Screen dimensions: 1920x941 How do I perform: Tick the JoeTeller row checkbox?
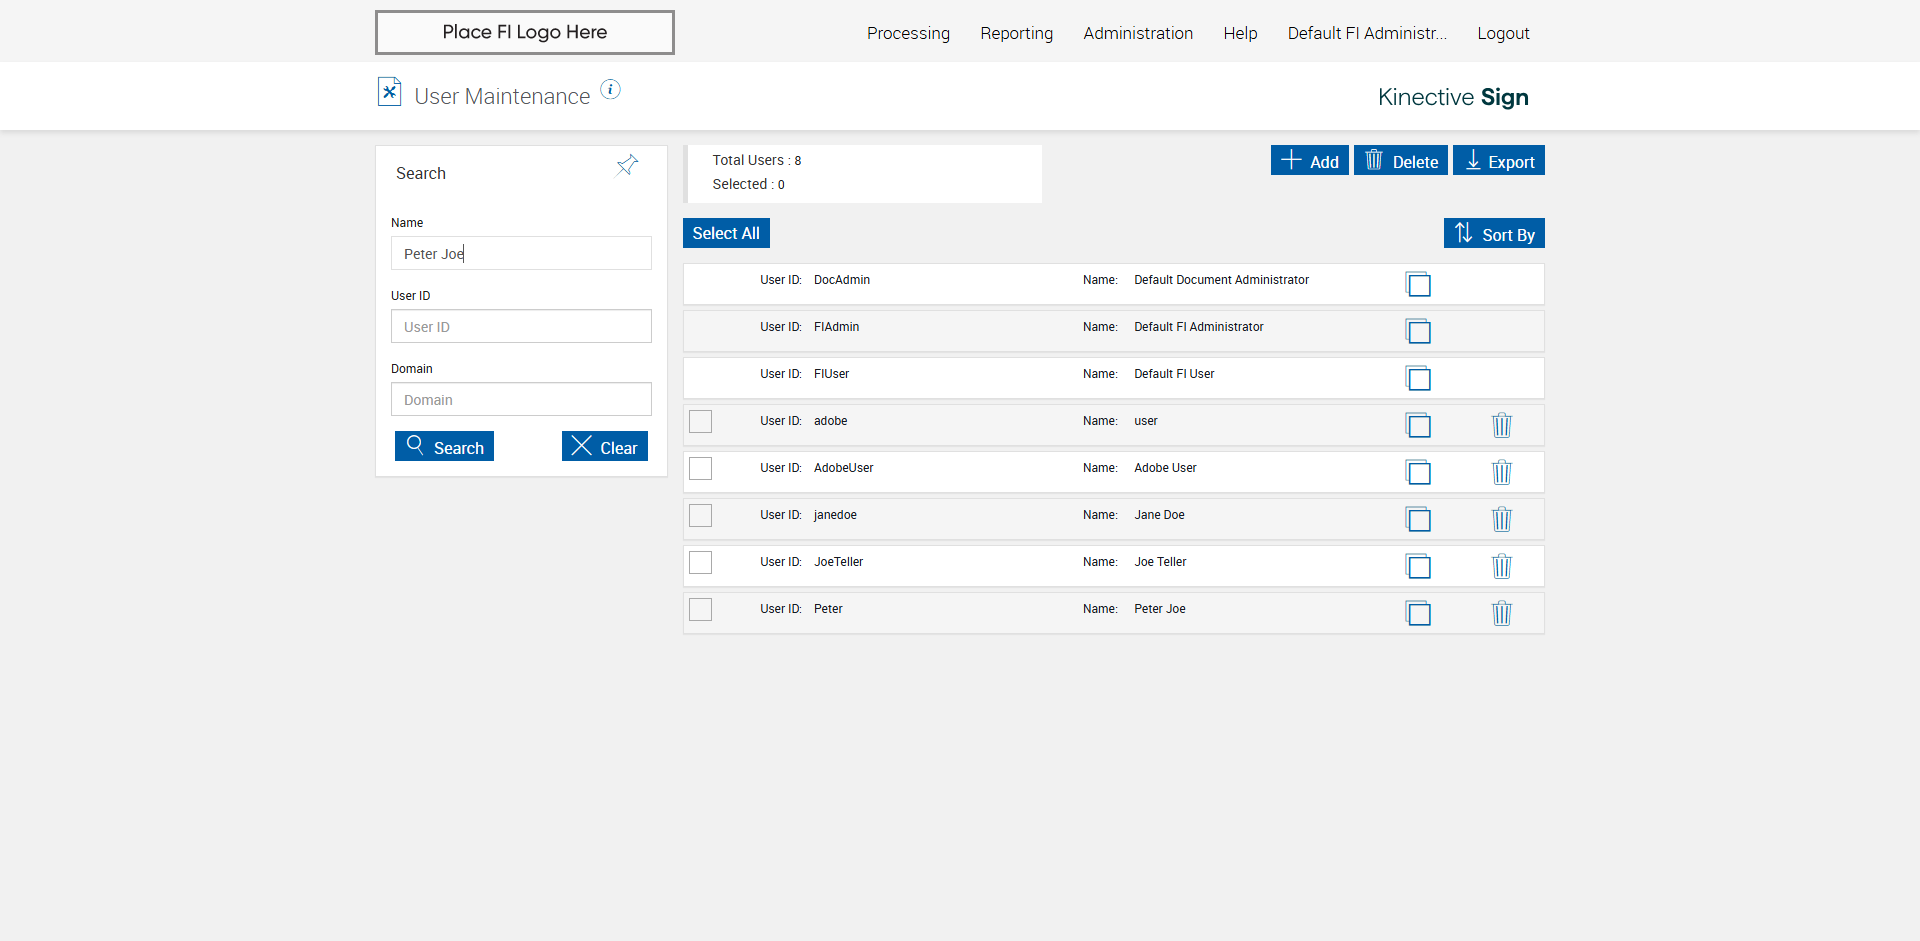[701, 562]
